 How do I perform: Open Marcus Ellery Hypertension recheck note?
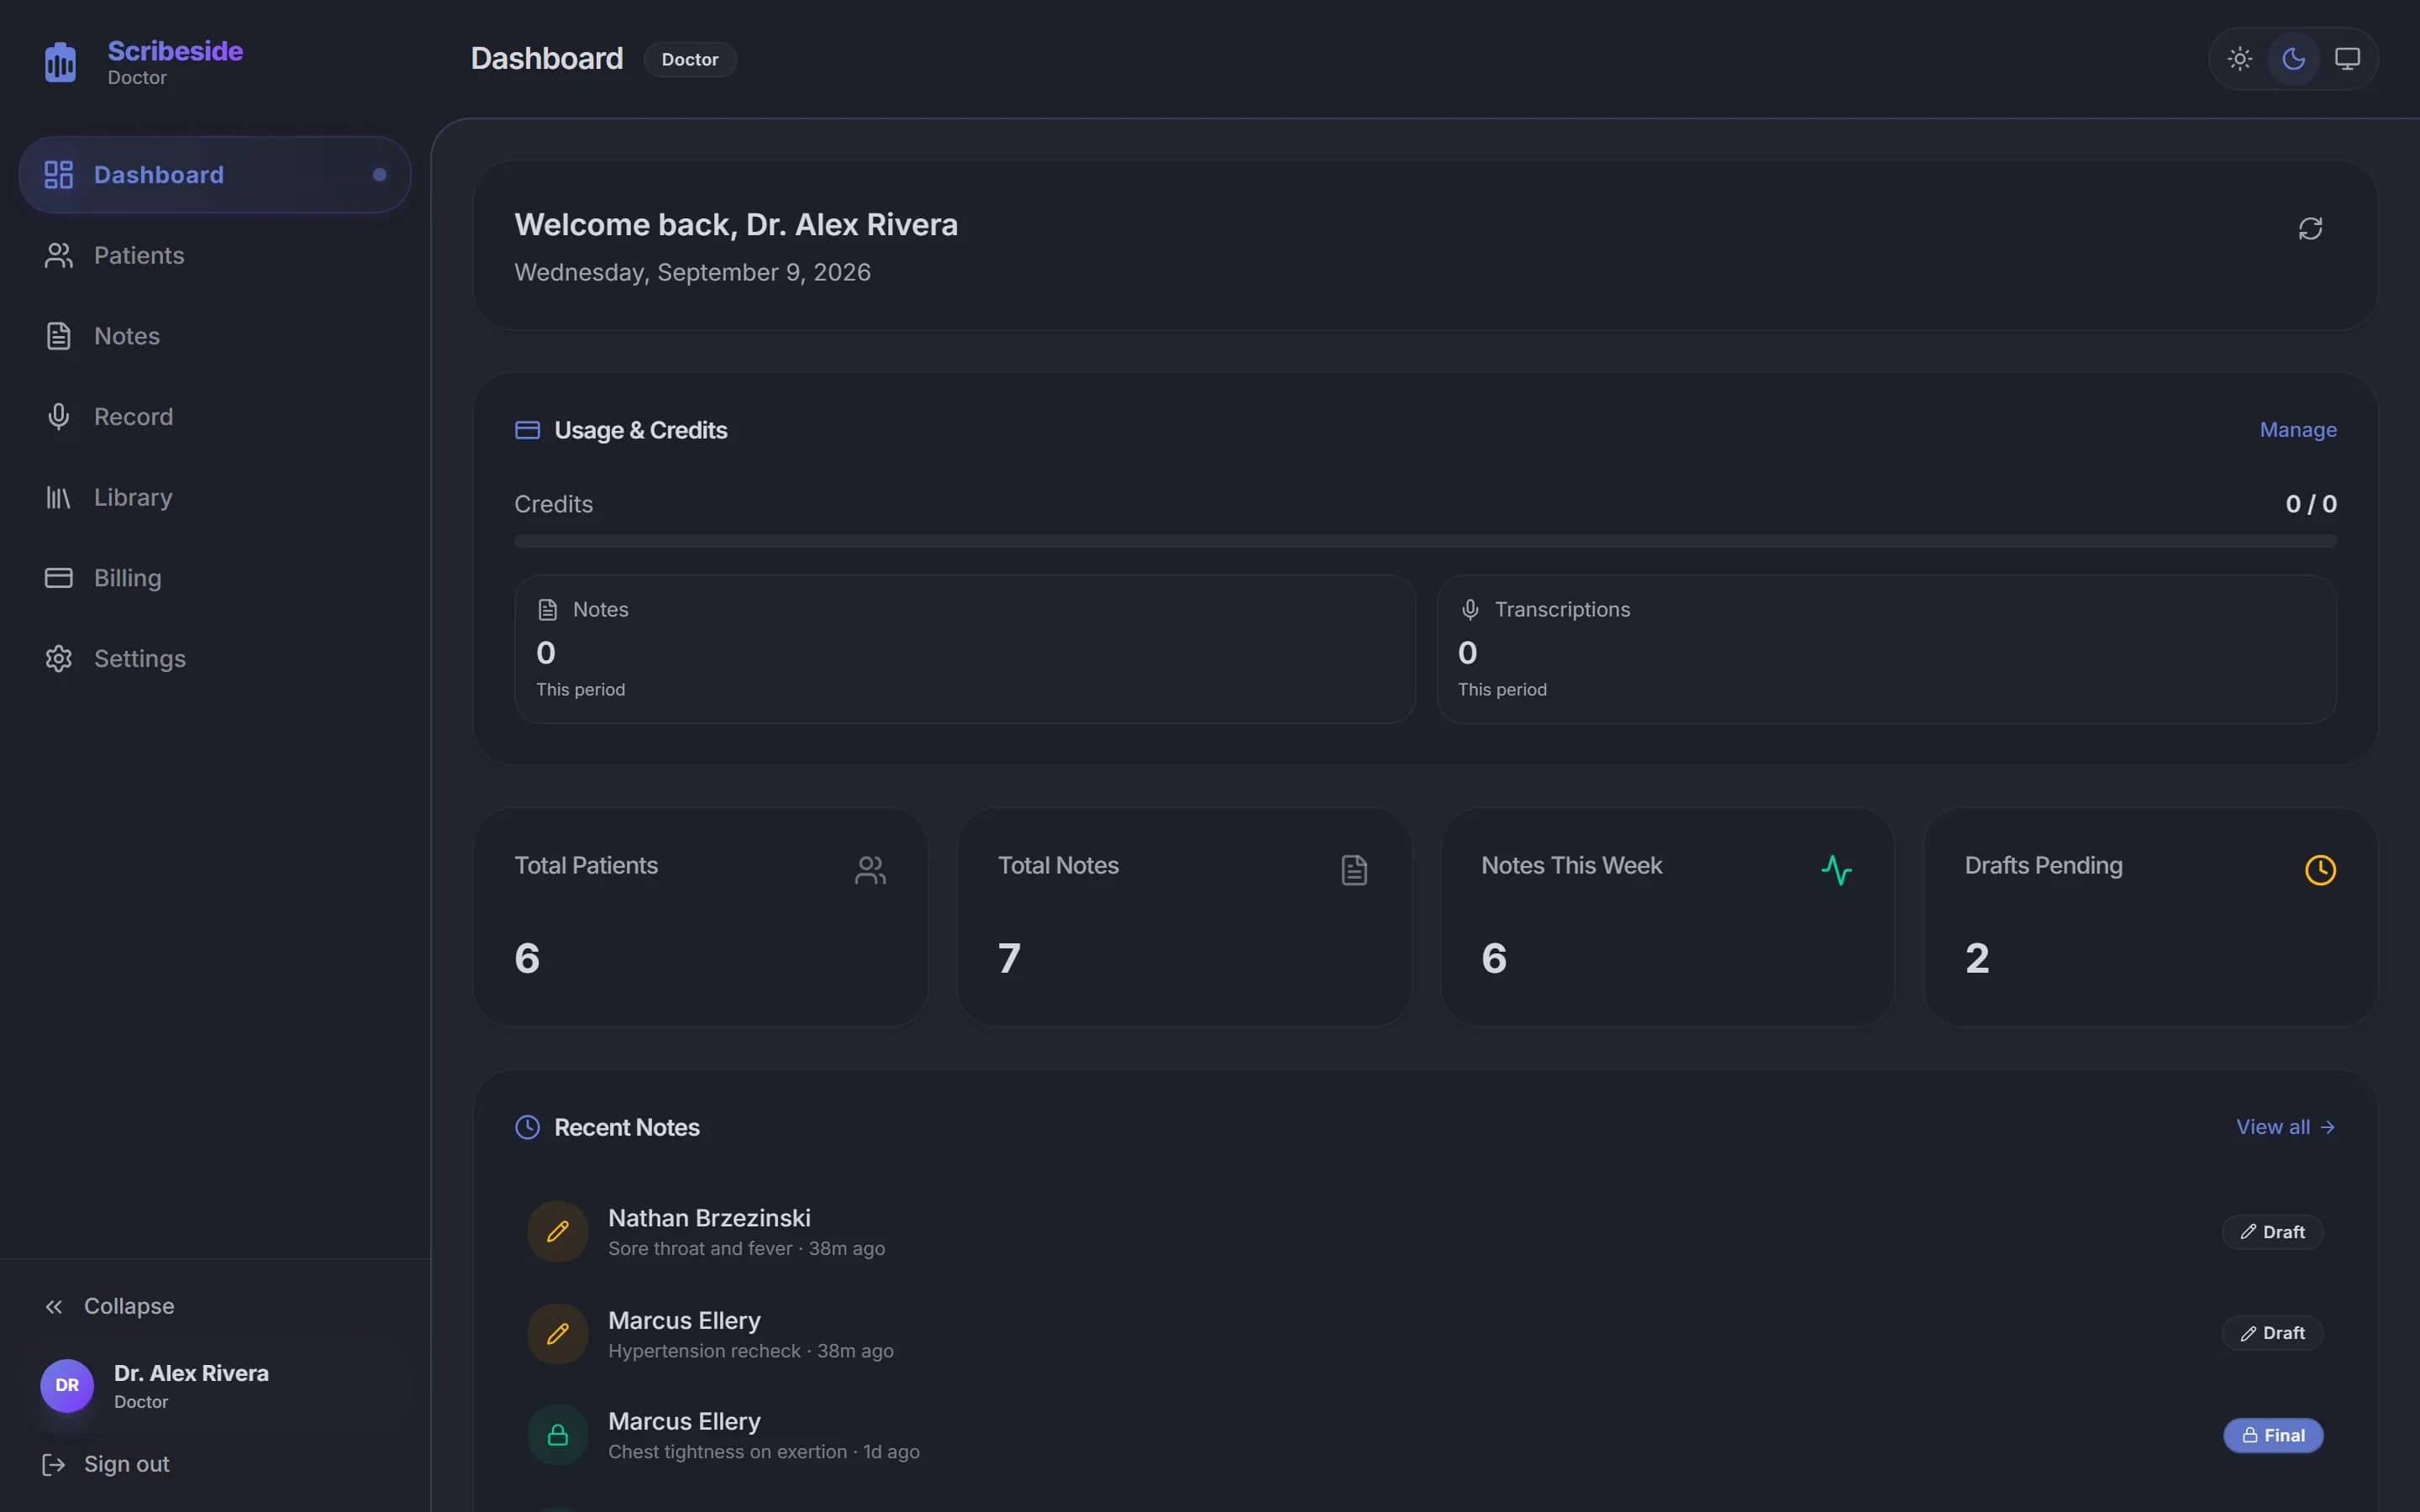pyautogui.click(x=1425, y=1334)
